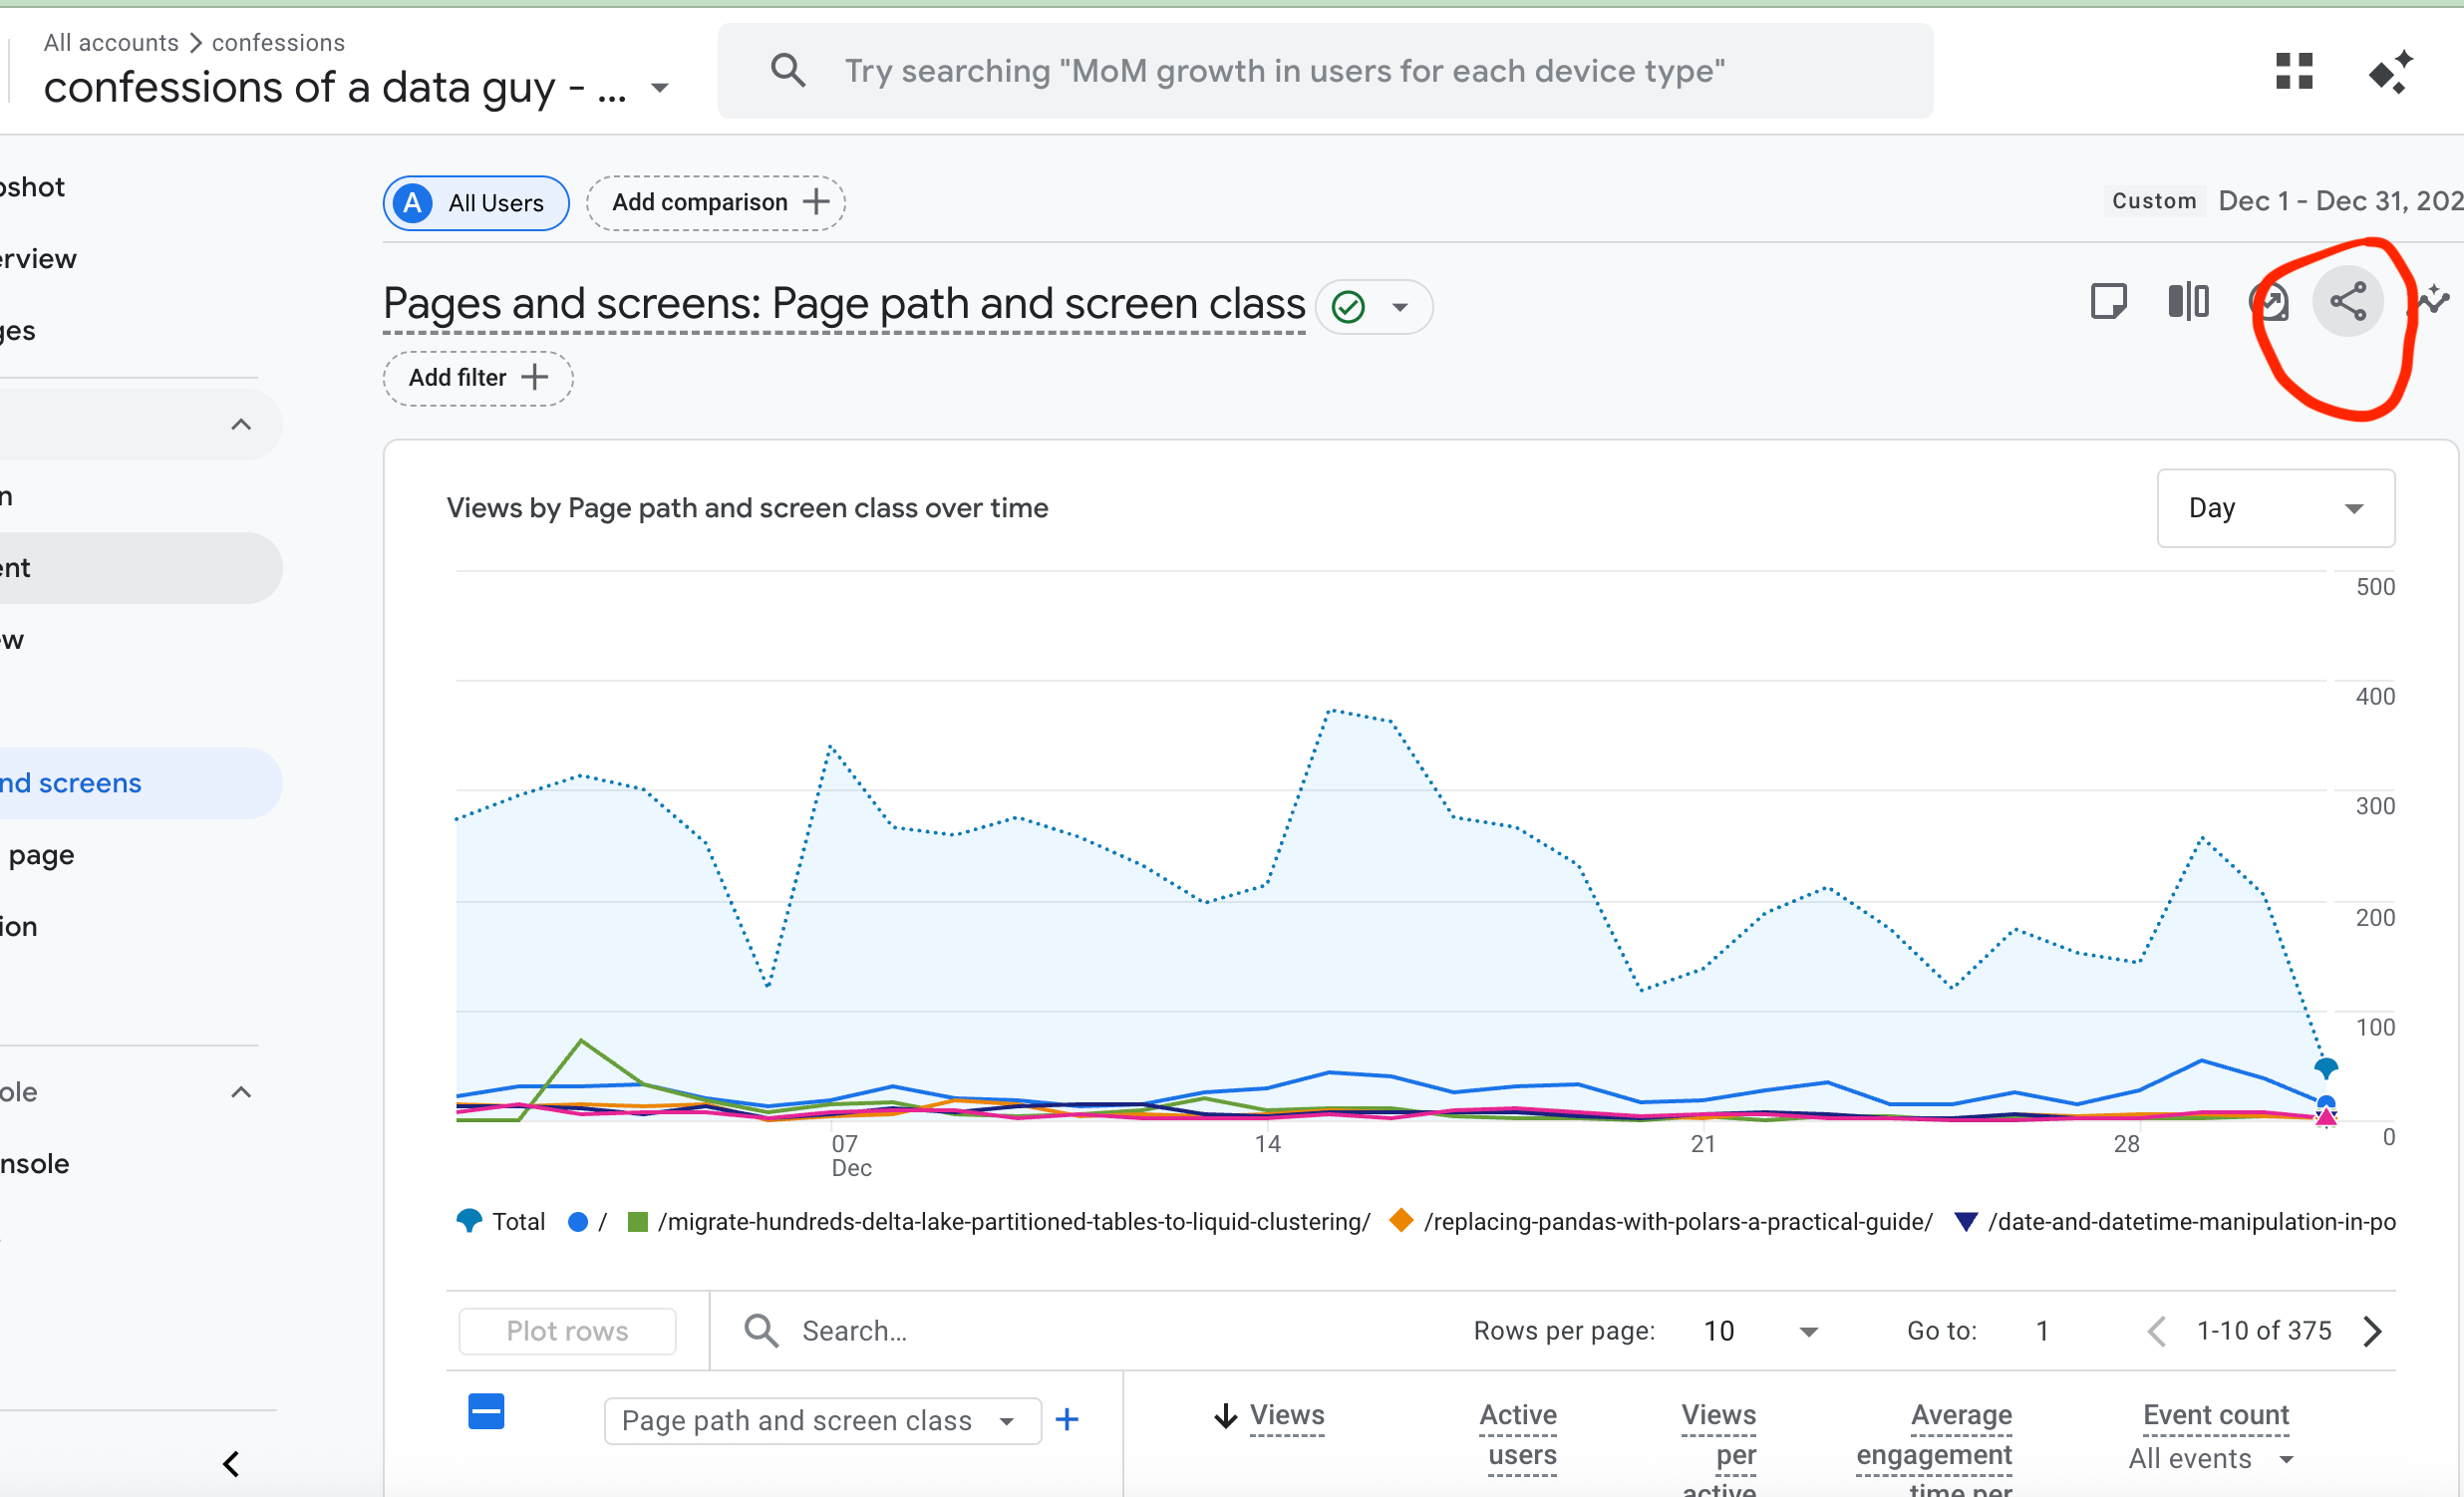Collapse the left navigation with the chevron arrow
The height and width of the screenshot is (1497, 2464).
point(231,1464)
